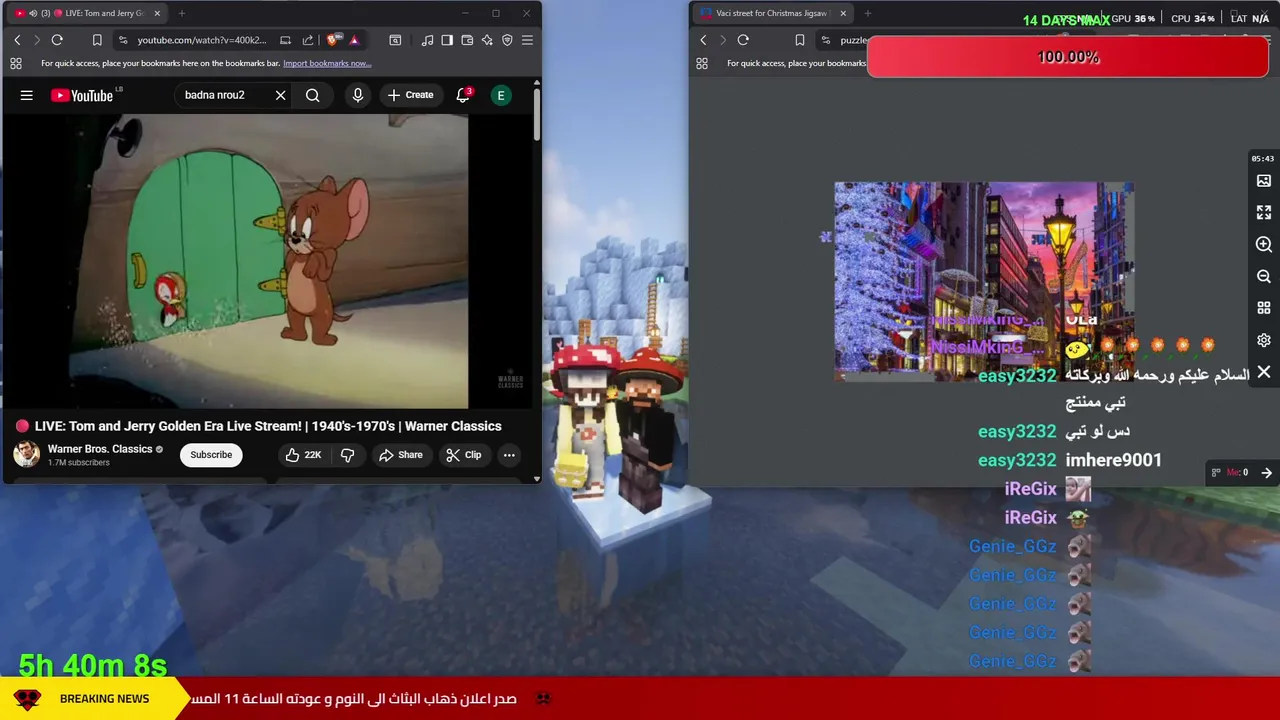Close the Tom and Jerry browser tab
The image size is (1280, 720).
point(157,13)
